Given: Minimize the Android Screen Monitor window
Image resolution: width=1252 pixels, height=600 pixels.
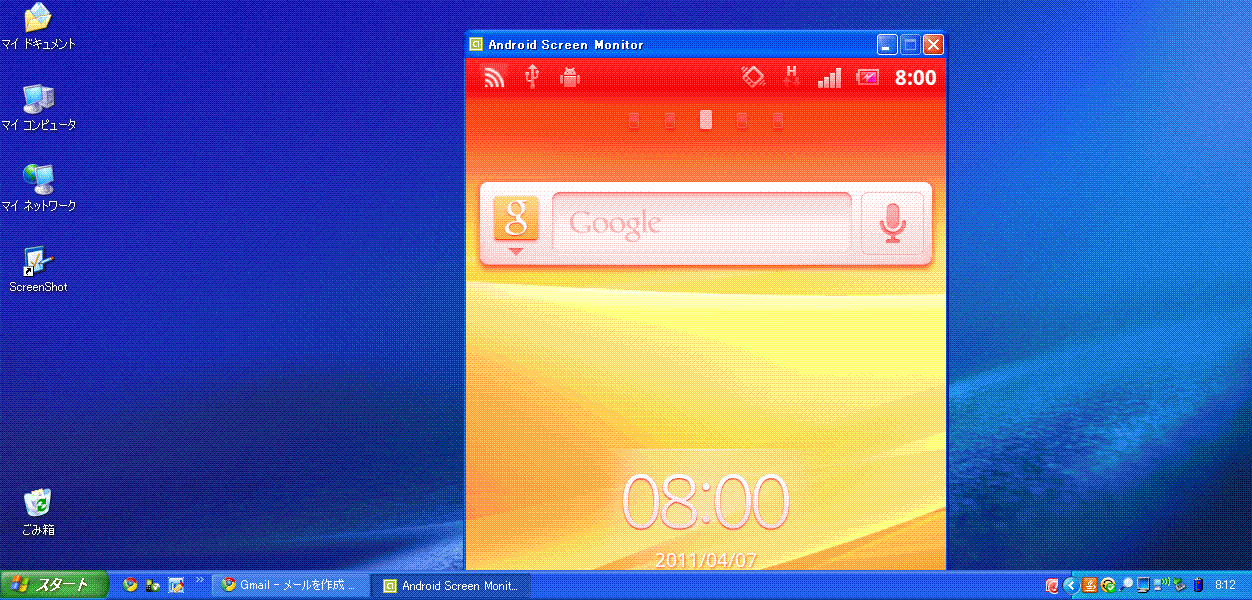Looking at the screenshot, I should tap(887, 44).
